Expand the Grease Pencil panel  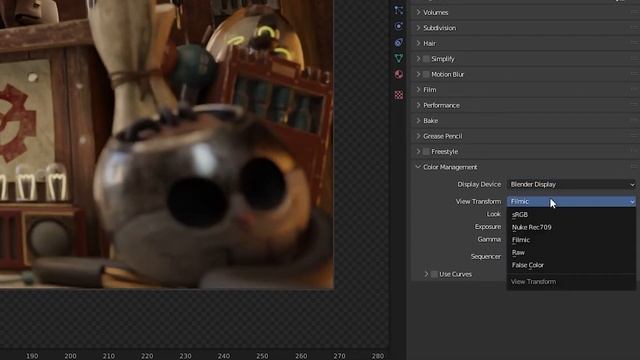click(x=418, y=136)
